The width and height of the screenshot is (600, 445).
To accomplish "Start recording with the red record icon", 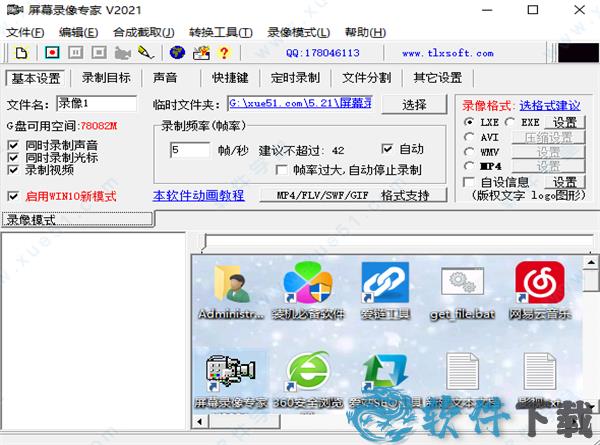I will [52, 52].
